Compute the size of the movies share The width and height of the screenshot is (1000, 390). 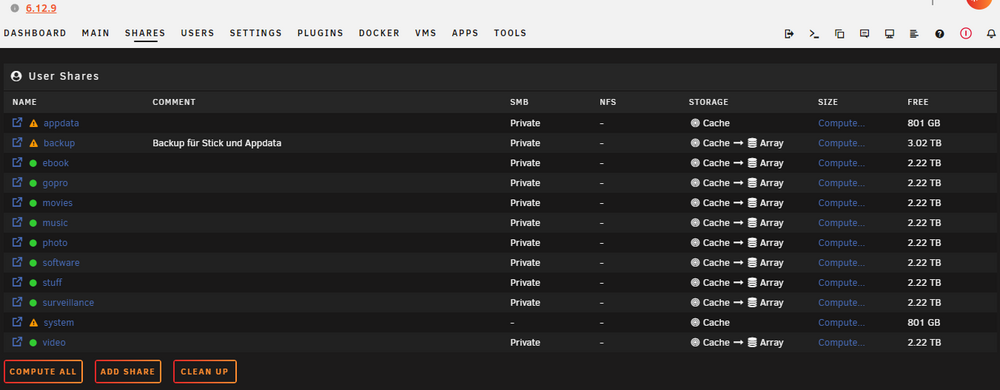[841, 203]
